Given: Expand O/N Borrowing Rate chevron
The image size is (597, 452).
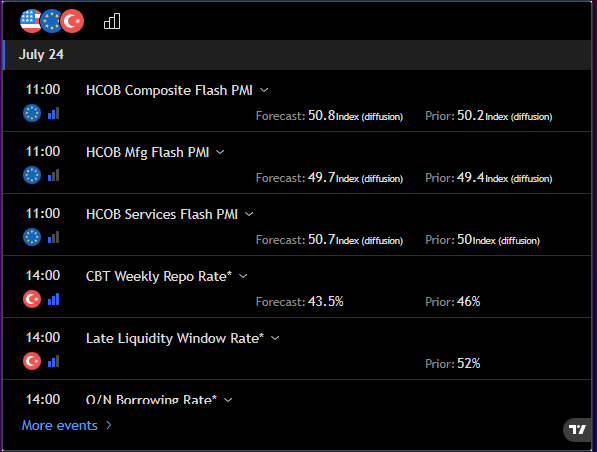Looking at the screenshot, I should pyautogui.click(x=228, y=400).
